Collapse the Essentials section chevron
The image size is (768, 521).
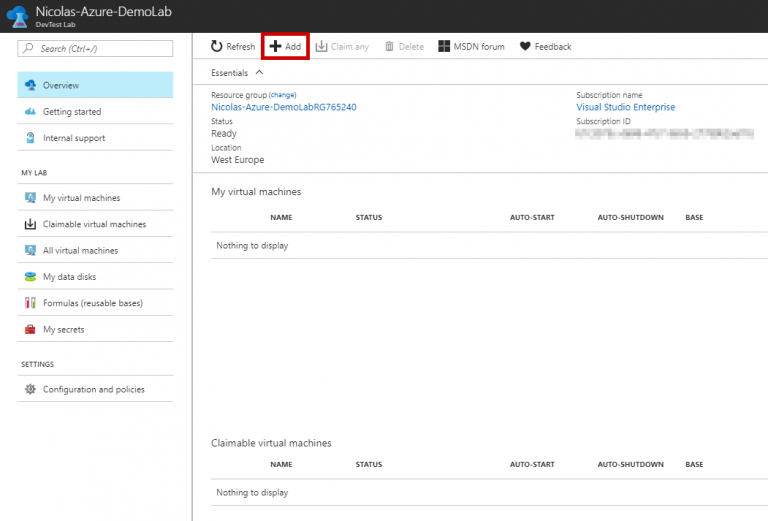tap(260, 72)
